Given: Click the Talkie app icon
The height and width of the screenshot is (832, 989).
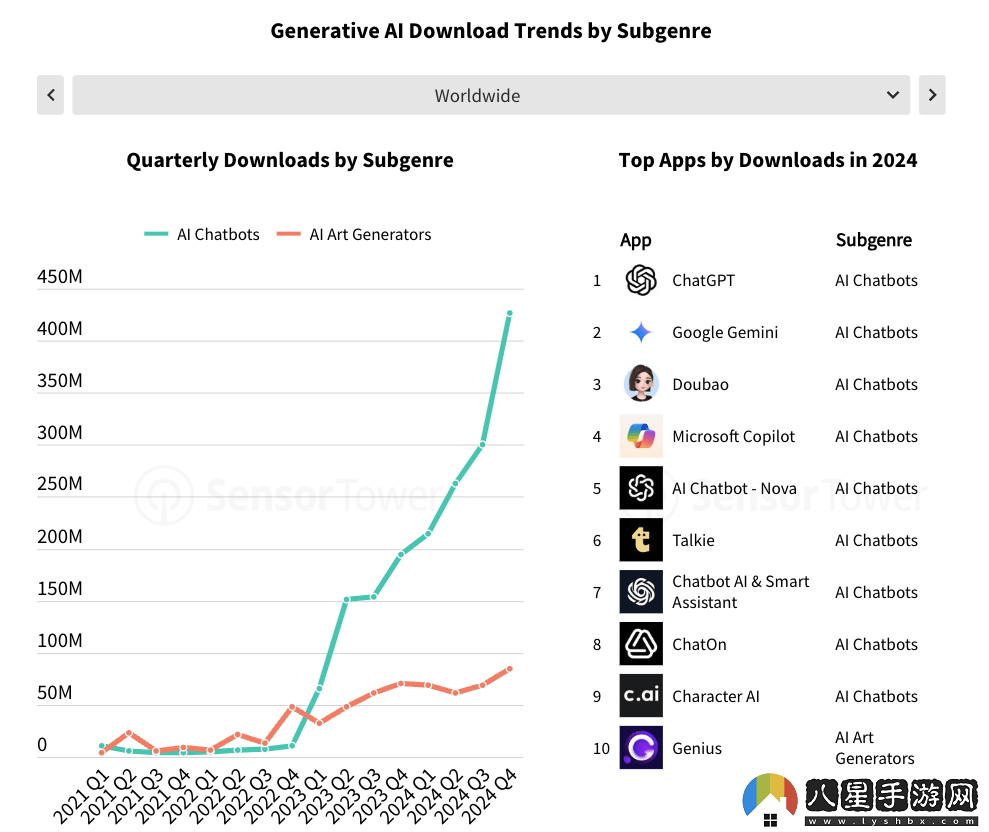Looking at the screenshot, I should pos(641,540).
